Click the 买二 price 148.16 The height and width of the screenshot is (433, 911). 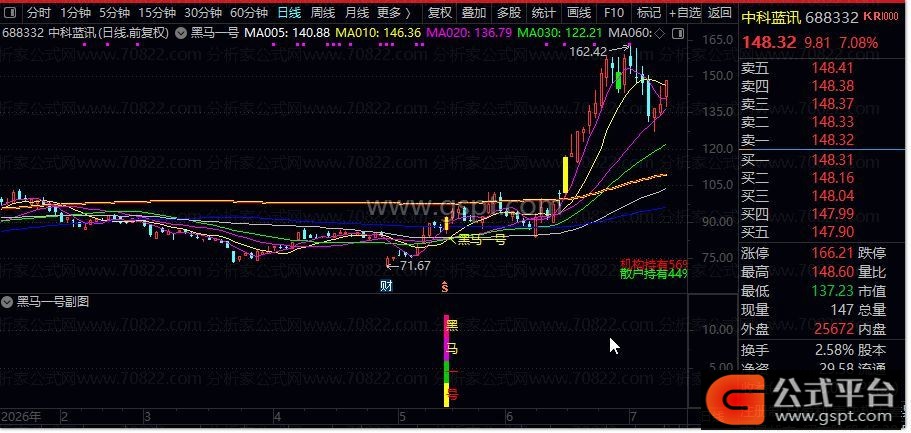tap(833, 178)
